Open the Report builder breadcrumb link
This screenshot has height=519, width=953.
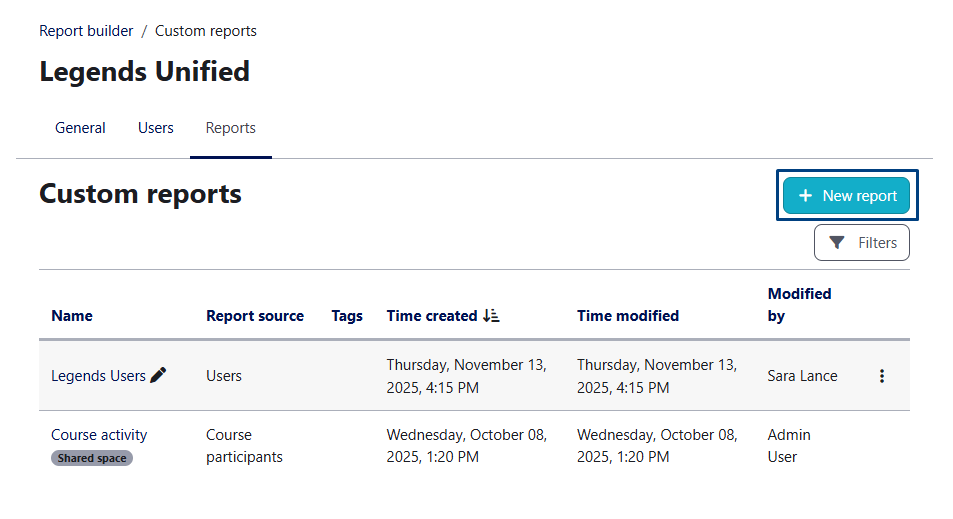click(86, 31)
